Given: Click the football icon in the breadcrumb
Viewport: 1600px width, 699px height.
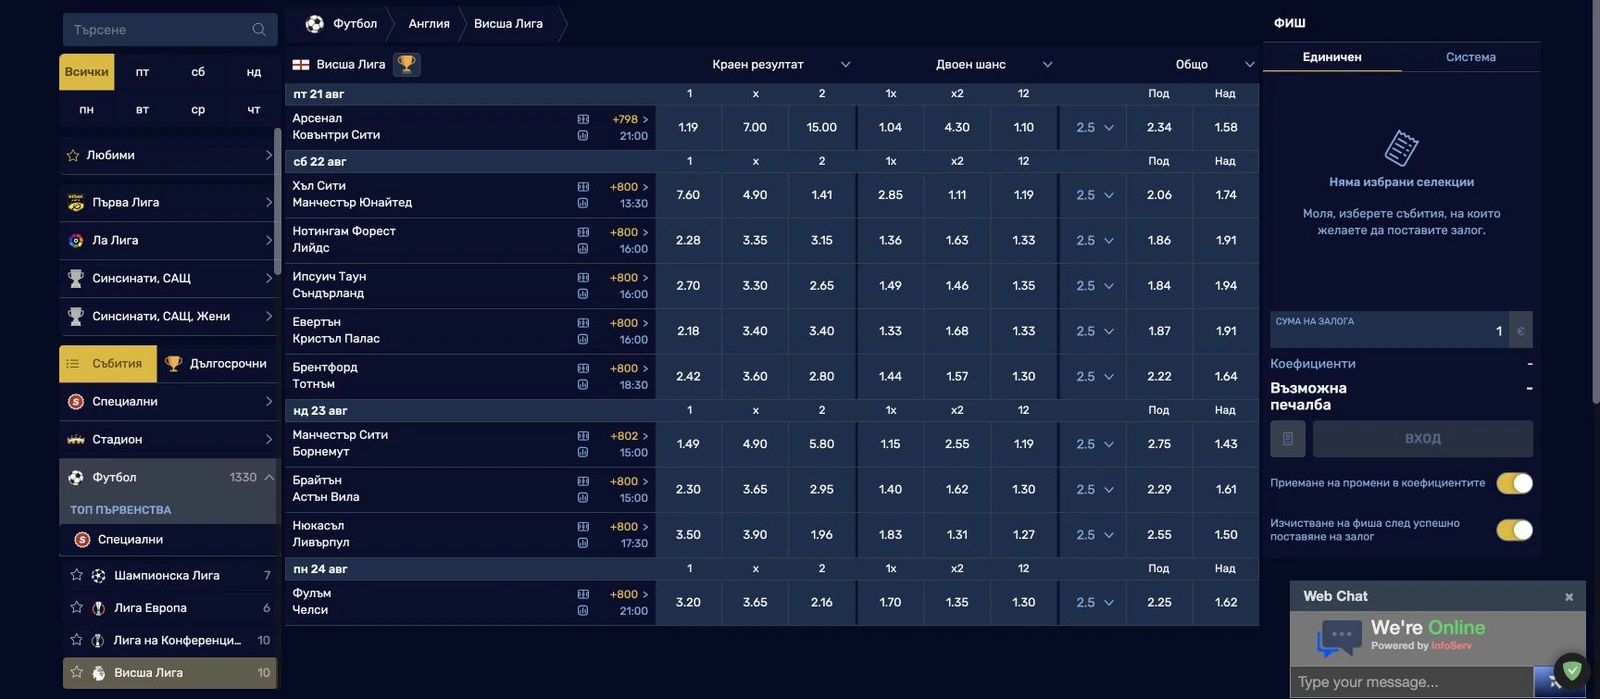Looking at the screenshot, I should click(315, 23).
